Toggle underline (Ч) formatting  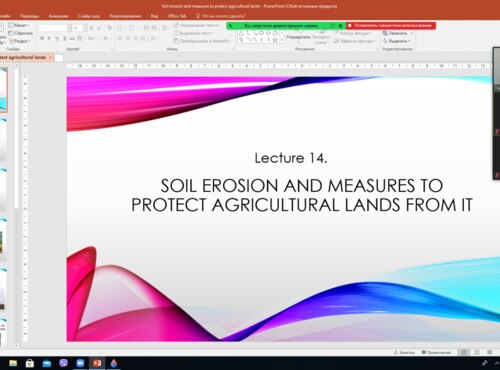pos(57,38)
